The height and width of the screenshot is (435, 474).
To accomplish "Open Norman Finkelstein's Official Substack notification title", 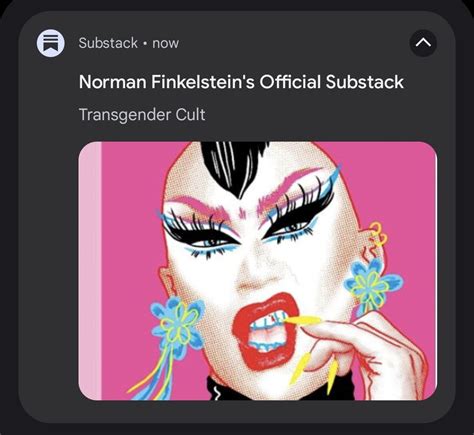I will coord(241,82).
